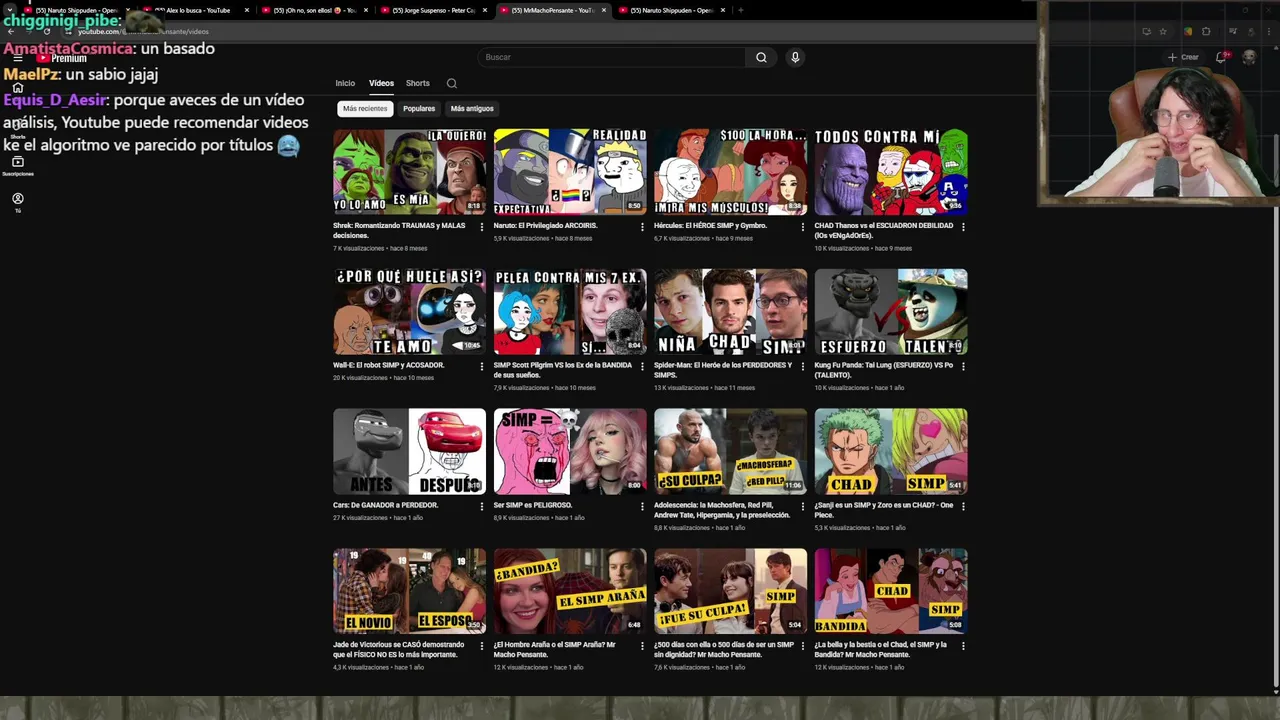Click the page vertical scrollbar
This screenshot has width=1280, height=720.
pos(1275,370)
